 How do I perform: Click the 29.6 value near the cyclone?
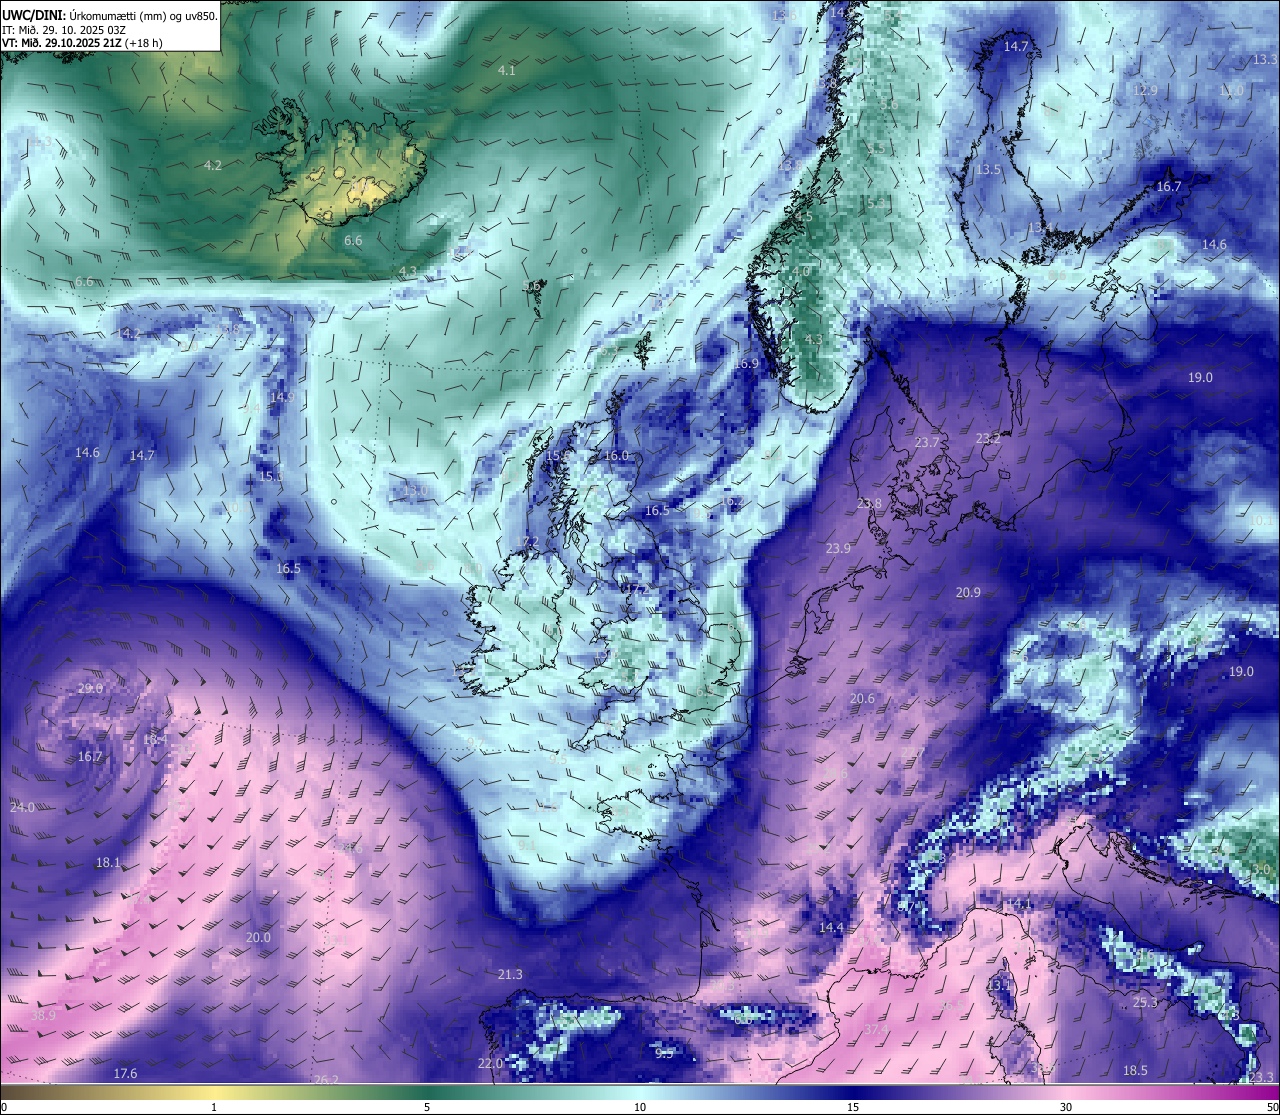[90, 688]
